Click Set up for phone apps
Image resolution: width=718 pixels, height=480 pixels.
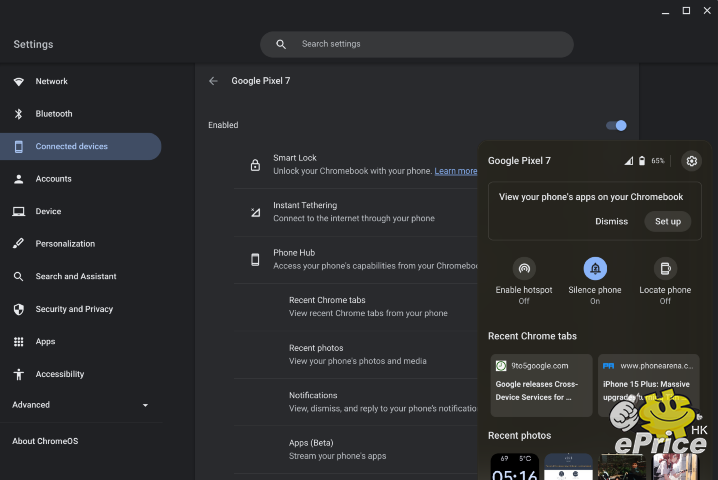click(668, 222)
